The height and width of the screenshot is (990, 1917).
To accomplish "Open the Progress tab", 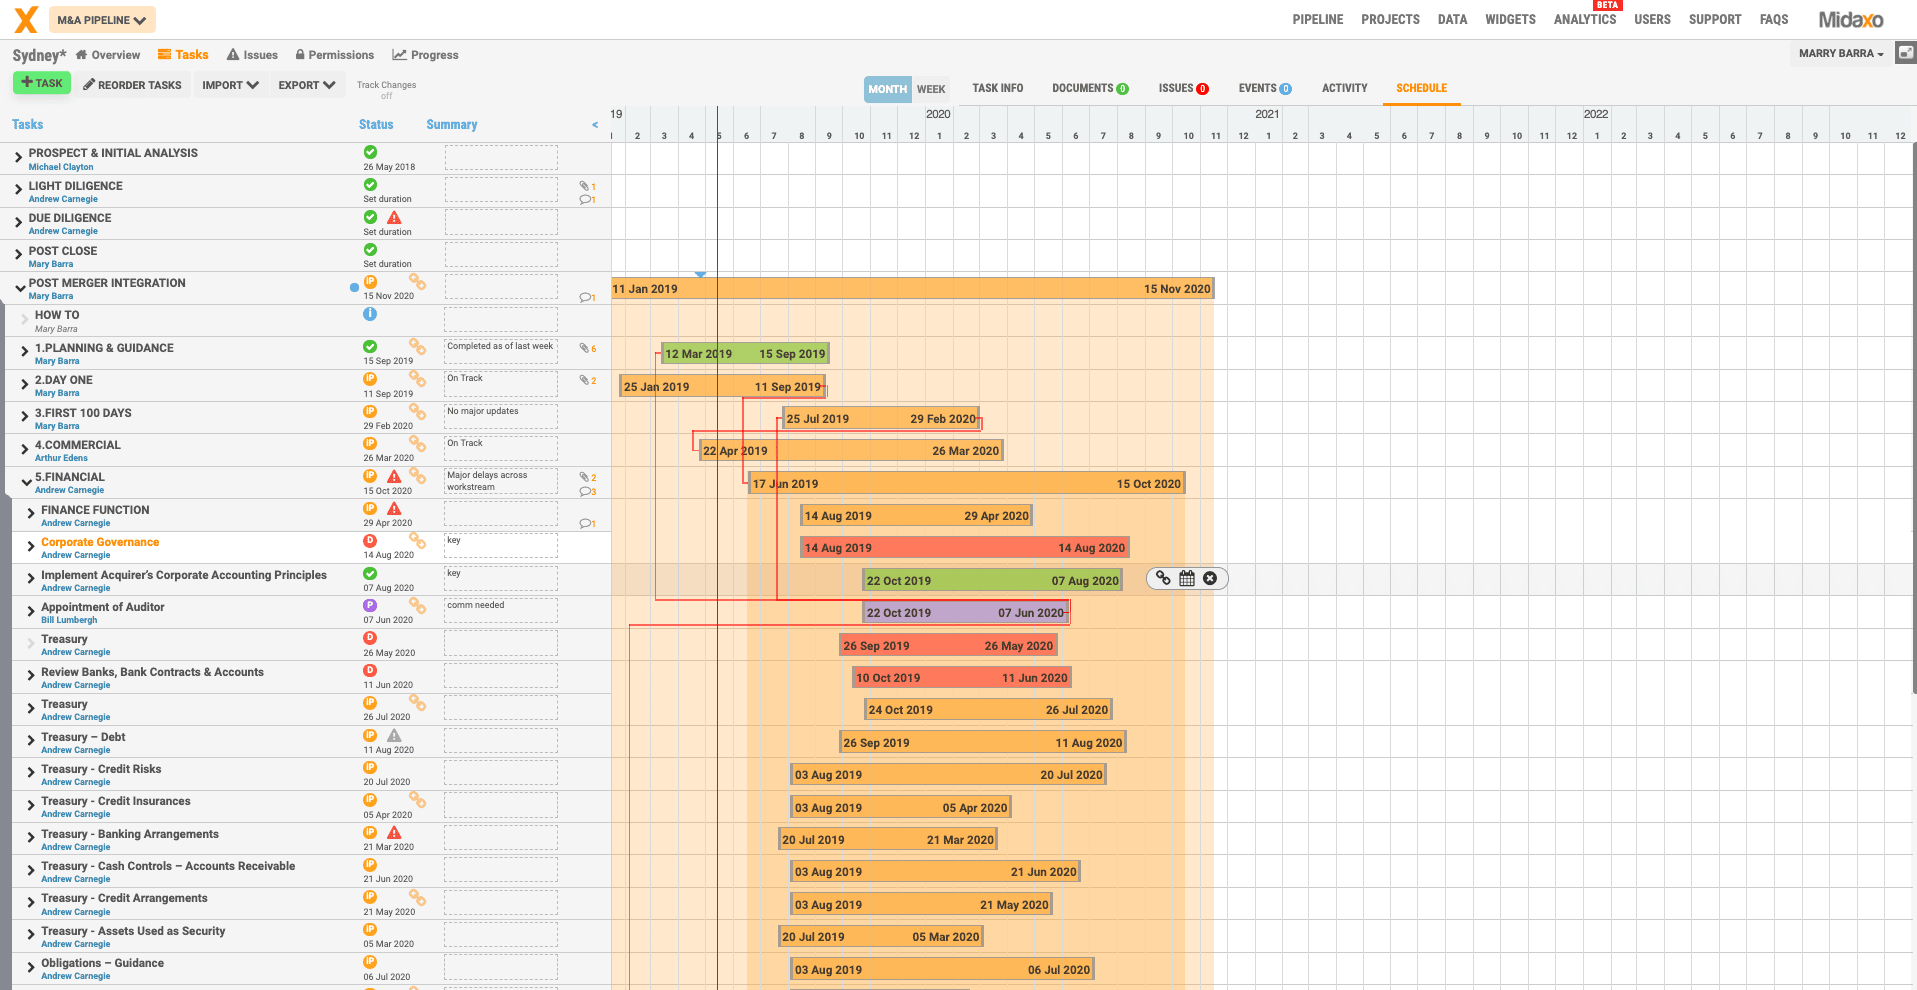I will point(426,55).
